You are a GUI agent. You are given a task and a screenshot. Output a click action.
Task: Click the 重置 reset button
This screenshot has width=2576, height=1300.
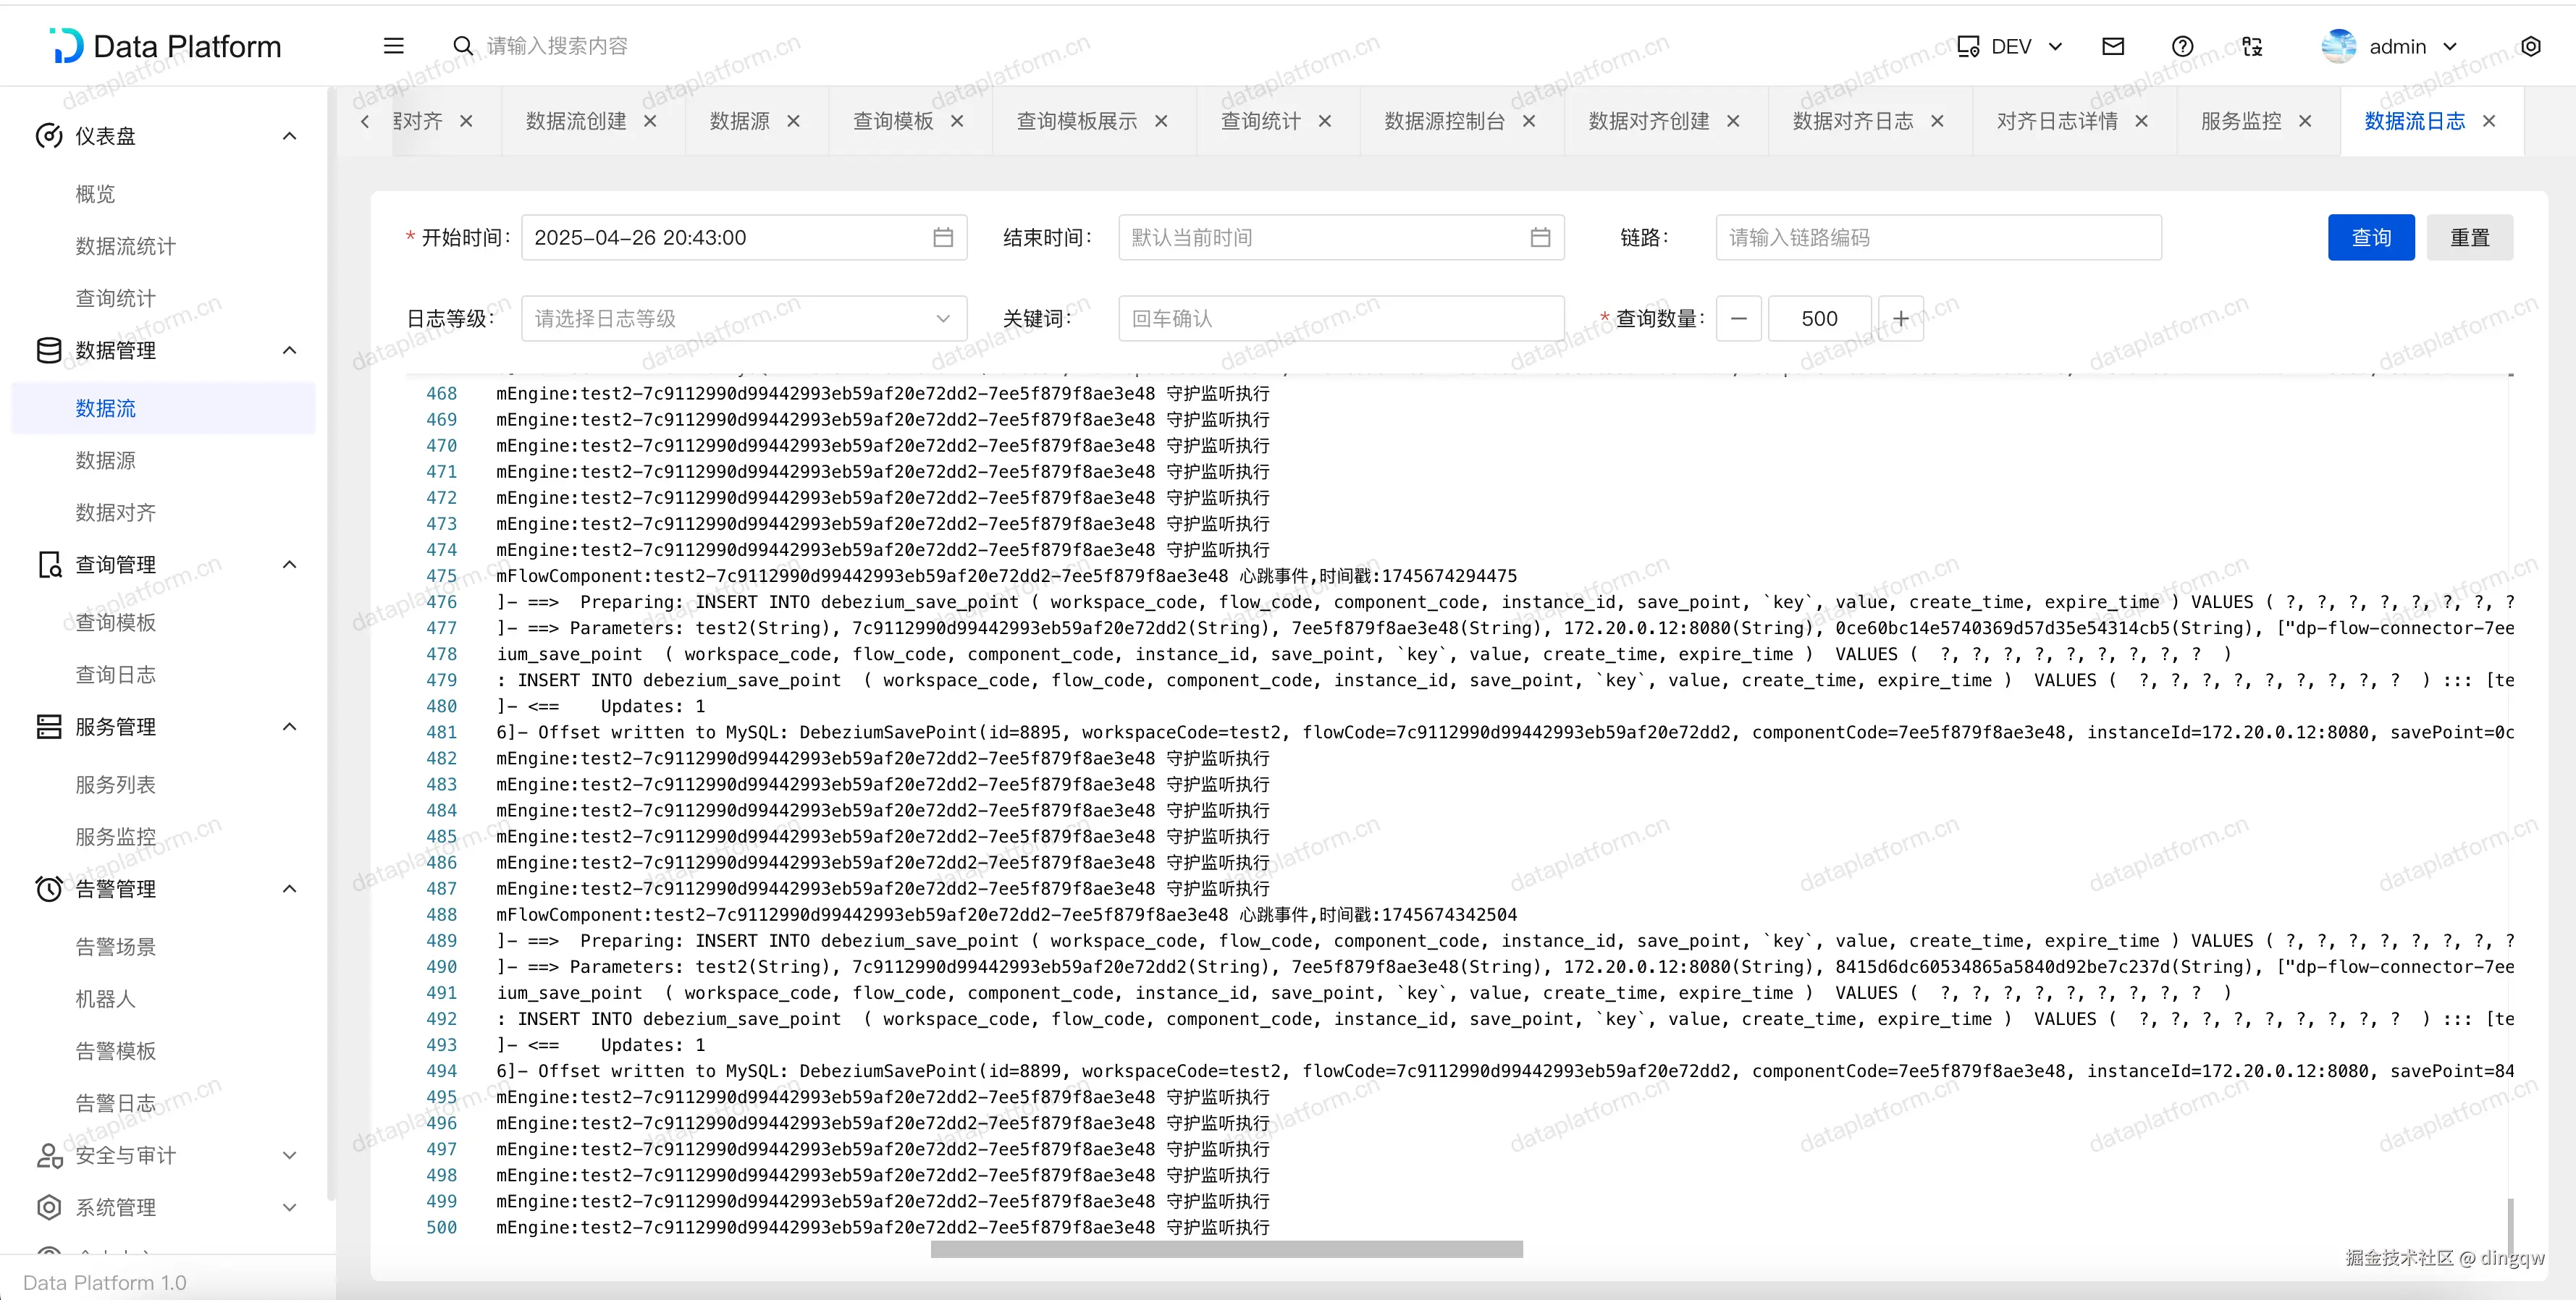tap(2468, 237)
